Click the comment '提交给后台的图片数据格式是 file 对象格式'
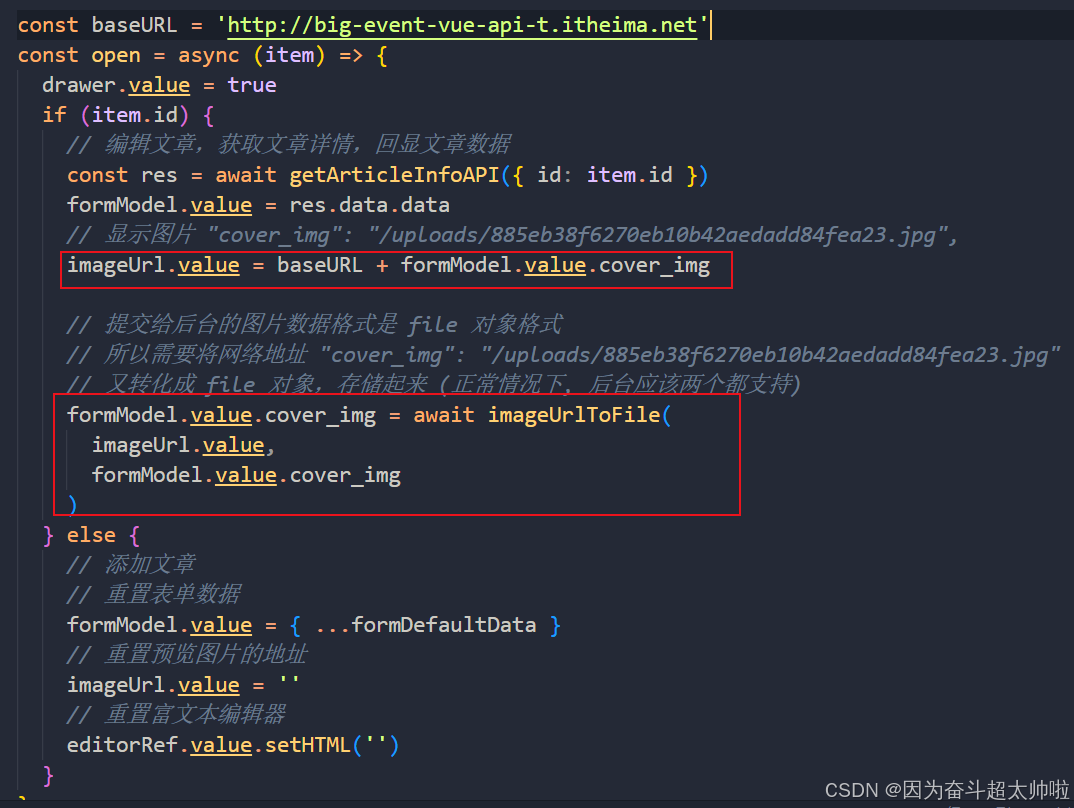1074x808 pixels. pos(314,325)
